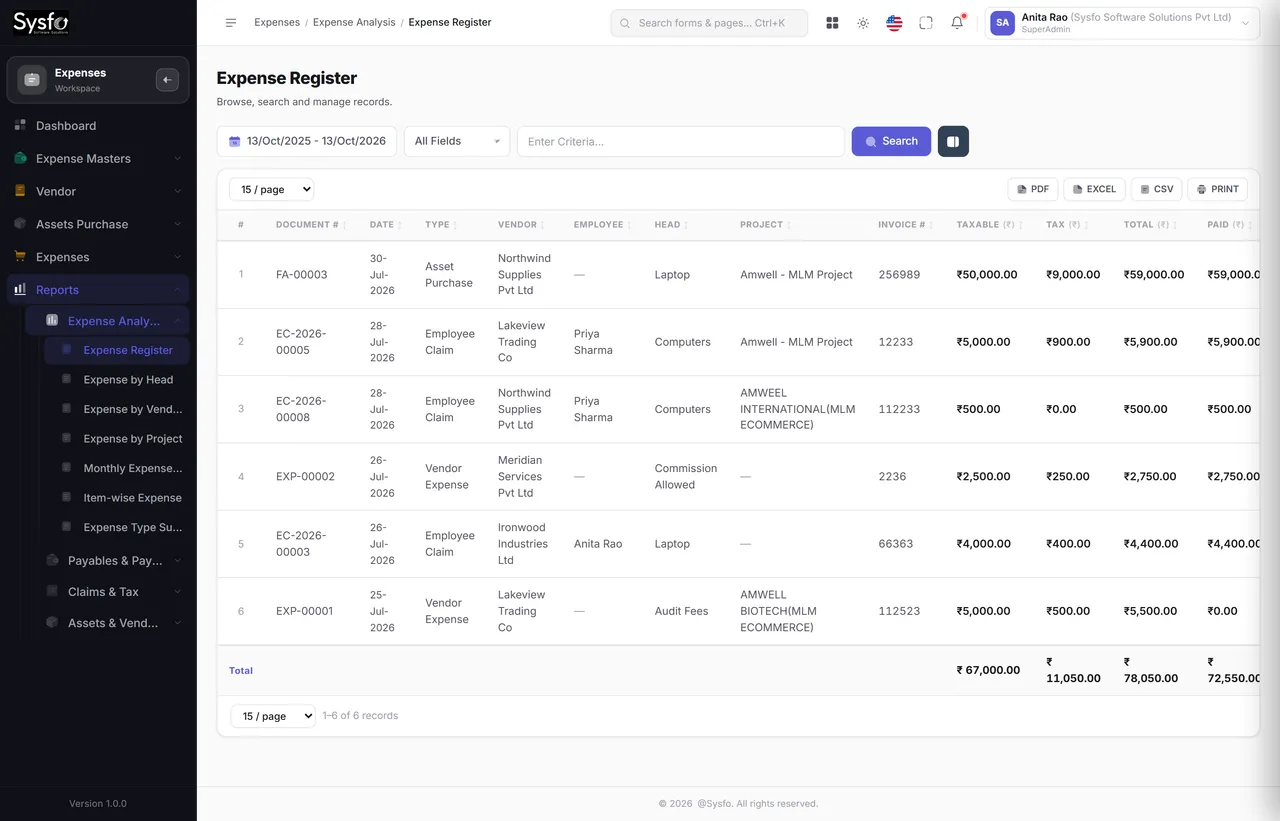
Task: Expand the Assets Purchase sidebar group
Action: coord(98,225)
